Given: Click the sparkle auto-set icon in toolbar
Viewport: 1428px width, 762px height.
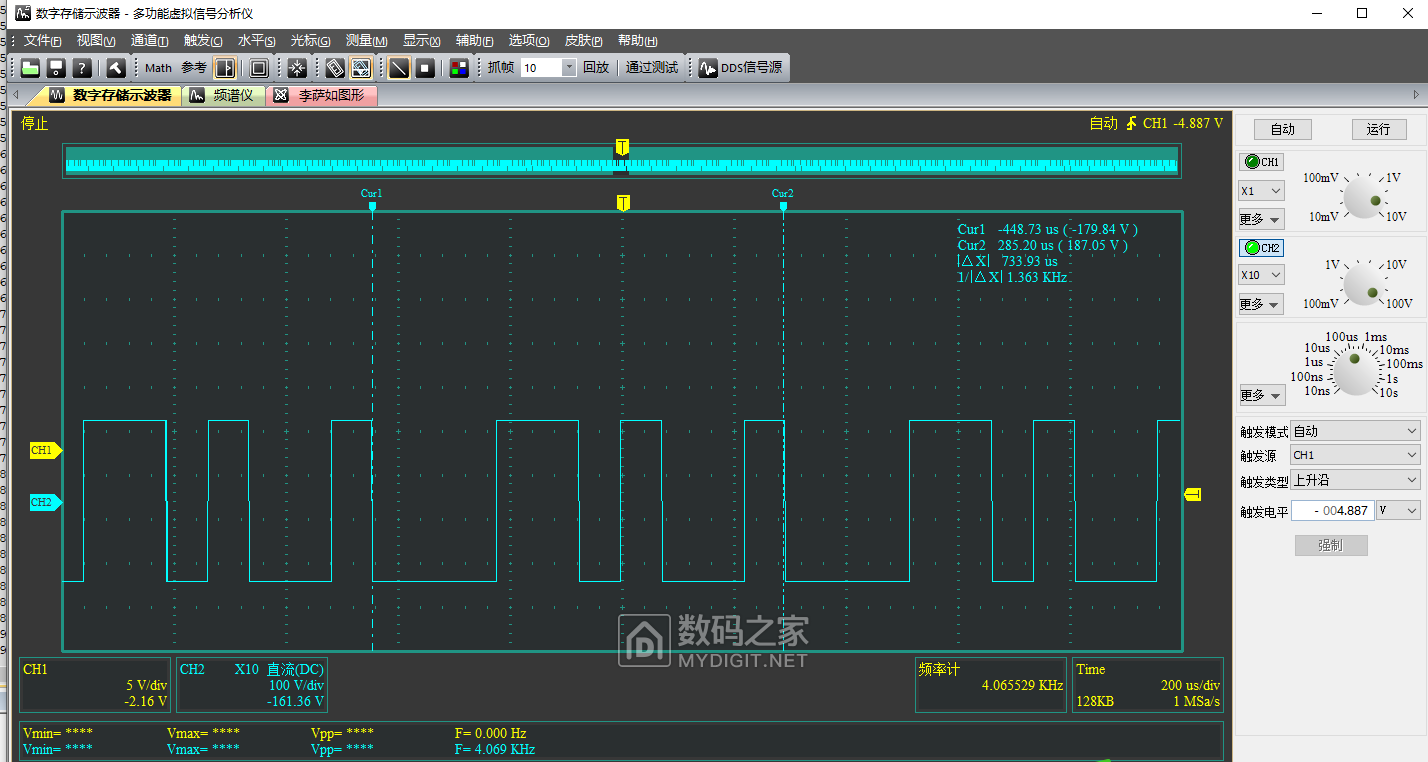Looking at the screenshot, I should [297, 68].
